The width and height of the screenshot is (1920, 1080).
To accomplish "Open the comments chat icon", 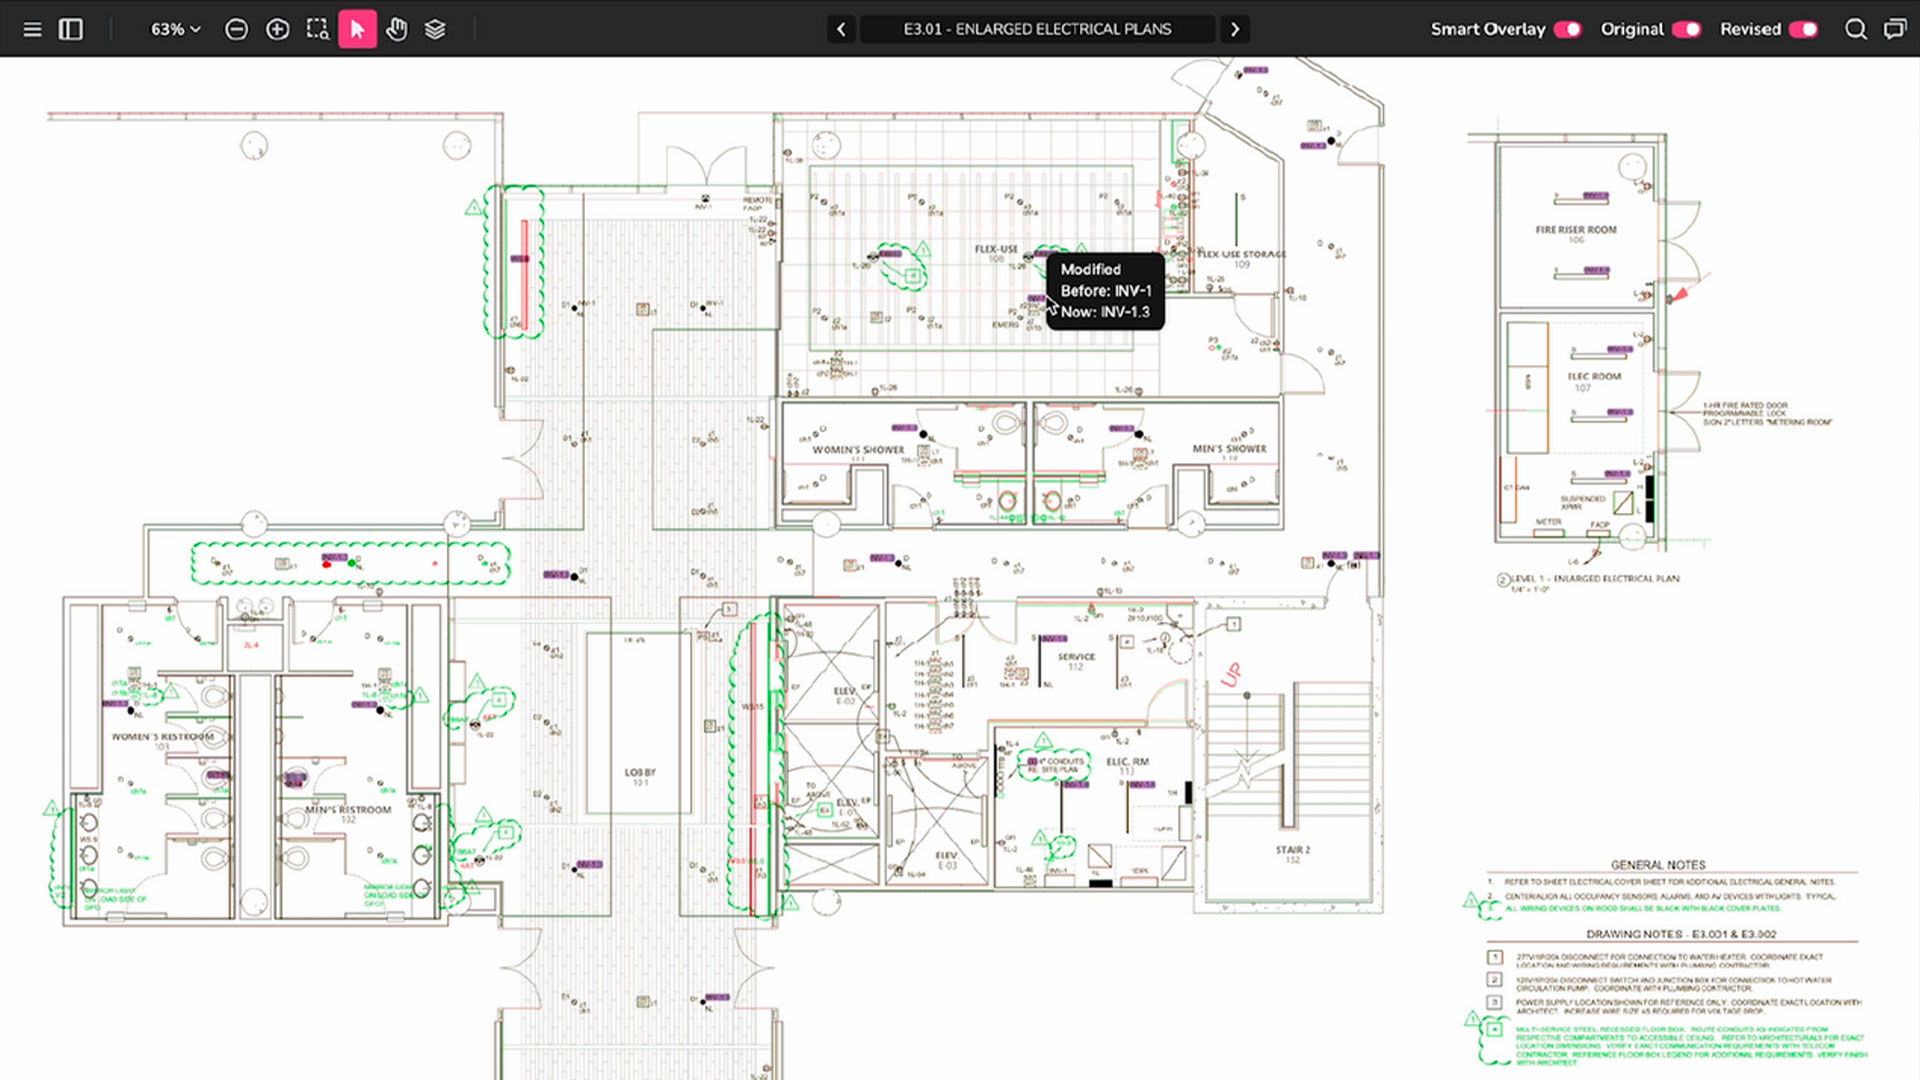I will click(x=1894, y=29).
